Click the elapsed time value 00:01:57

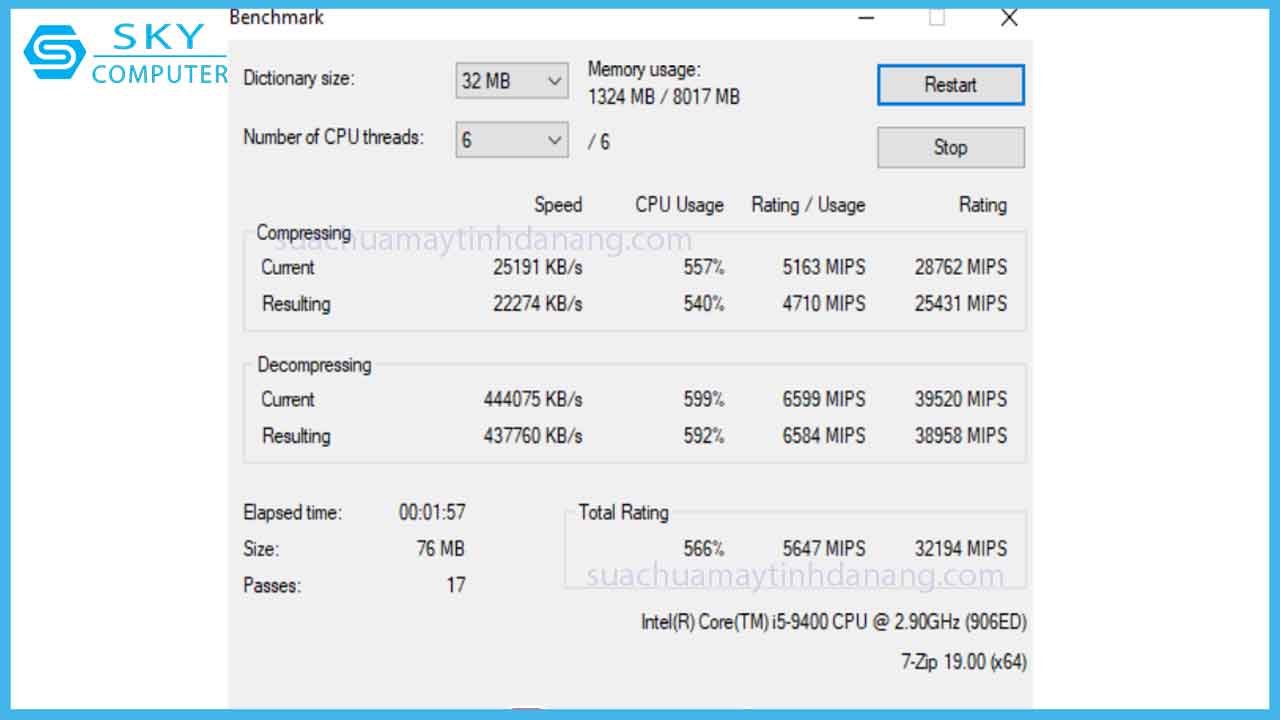(432, 512)
